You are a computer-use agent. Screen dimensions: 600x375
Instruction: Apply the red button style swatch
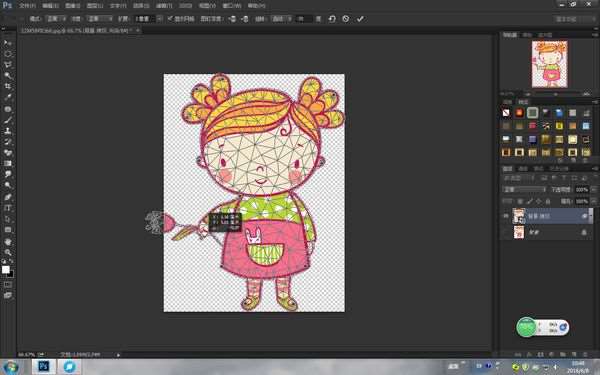[x=519, y=112]
